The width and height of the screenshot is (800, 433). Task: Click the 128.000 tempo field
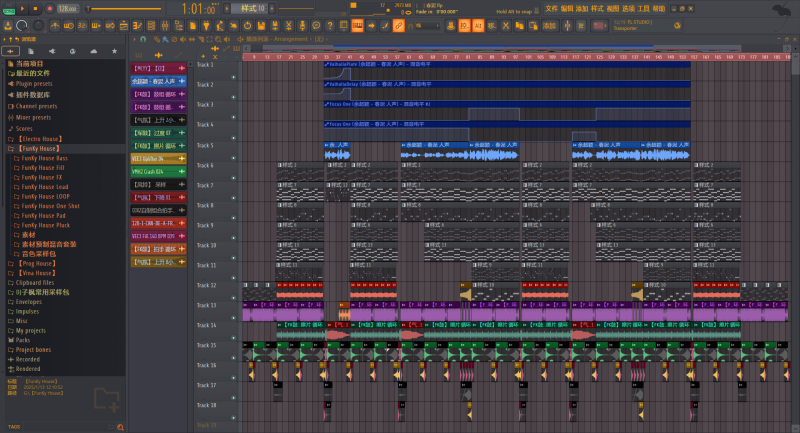click(67, 8)
